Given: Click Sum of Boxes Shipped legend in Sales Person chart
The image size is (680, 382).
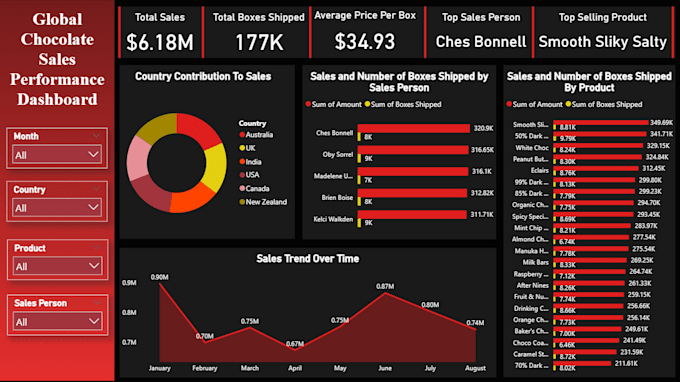Looking at the screenshot, I should tap(403, 104).
